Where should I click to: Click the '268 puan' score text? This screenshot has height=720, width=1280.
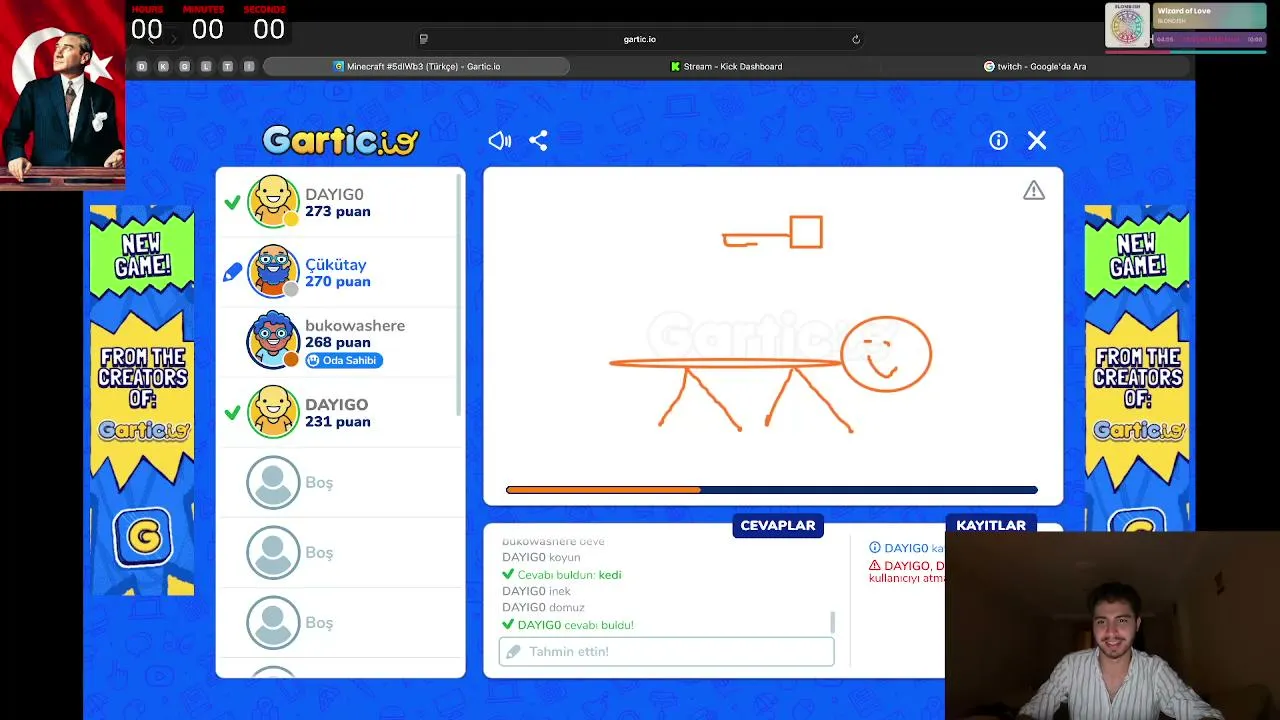click(x=338, y=342)
